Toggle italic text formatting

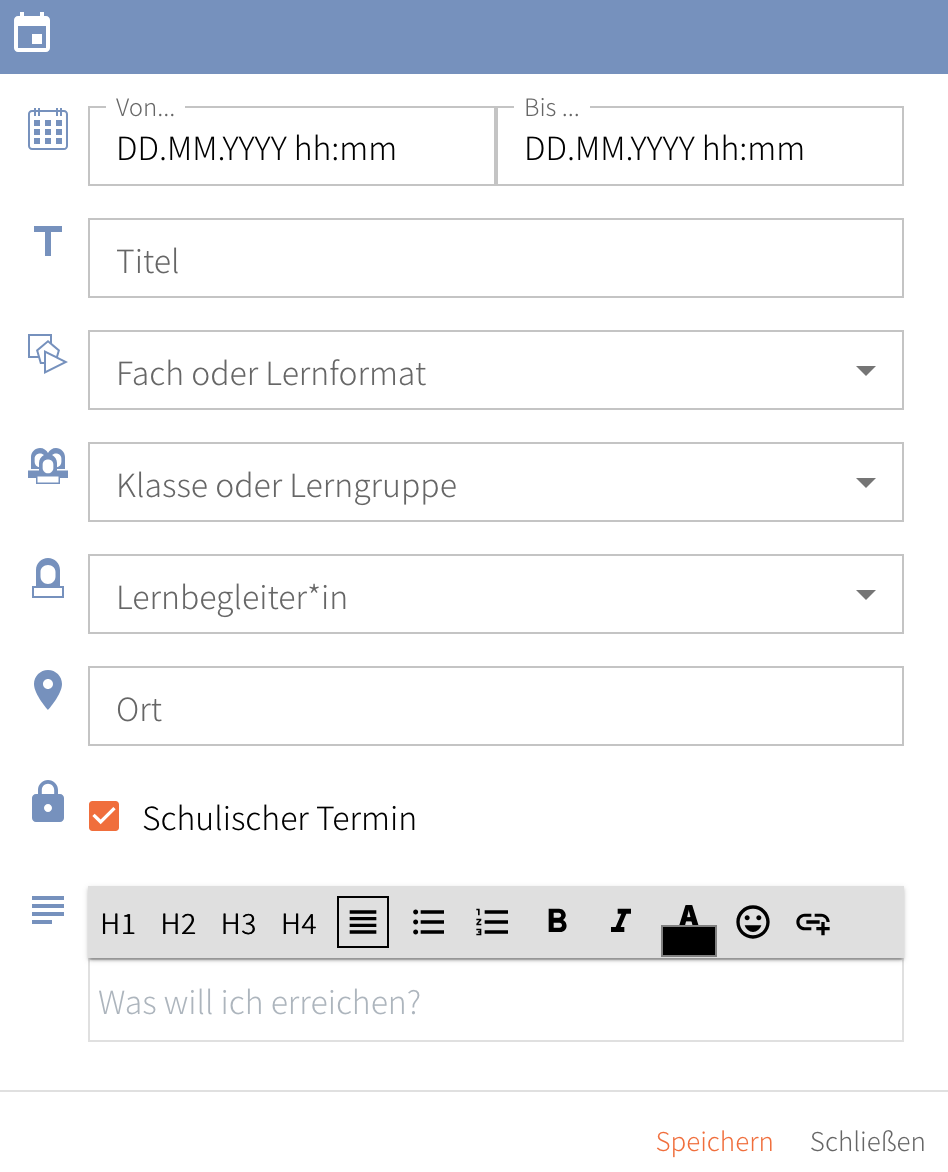click(x=621, y=922)
